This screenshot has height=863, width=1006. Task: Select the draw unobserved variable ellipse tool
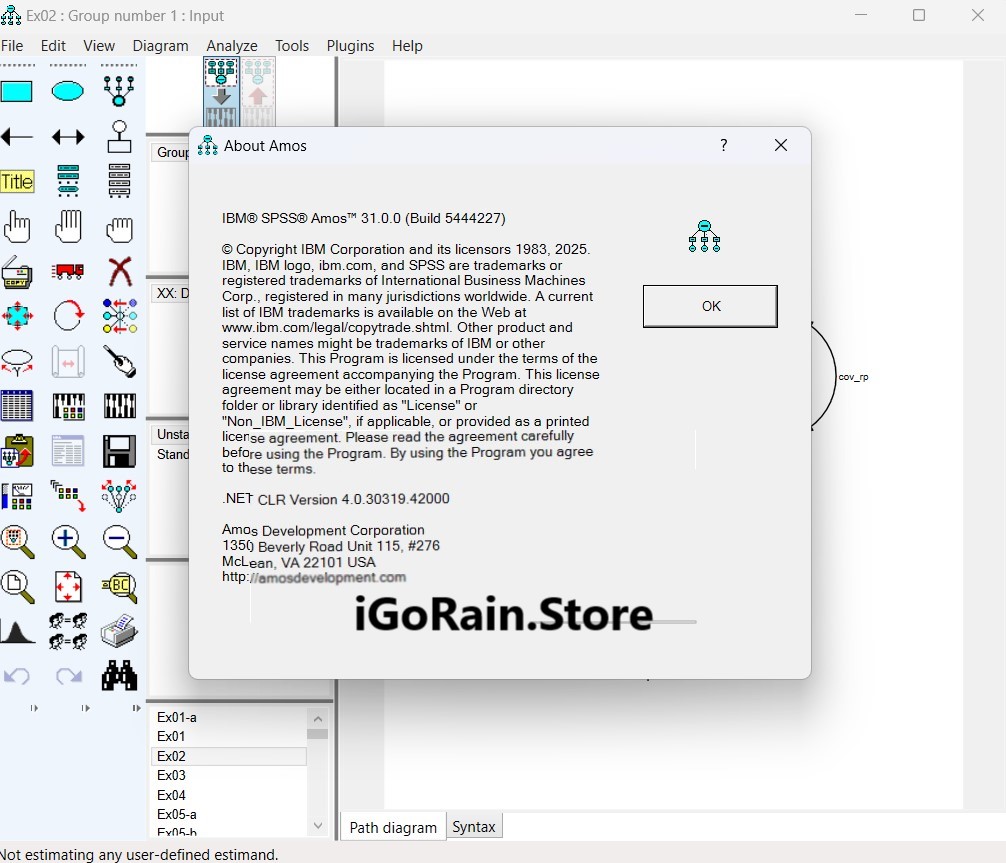(x=68, y=92)
